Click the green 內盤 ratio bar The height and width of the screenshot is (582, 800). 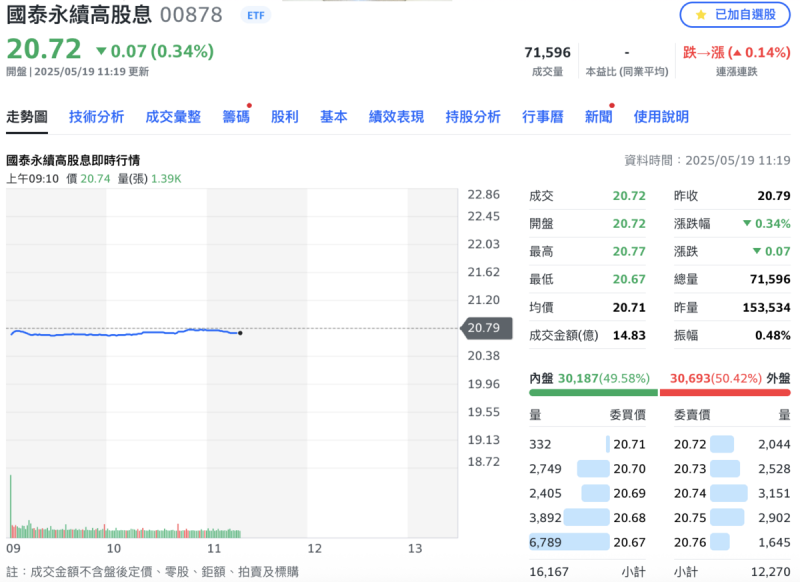pos(593,393)
